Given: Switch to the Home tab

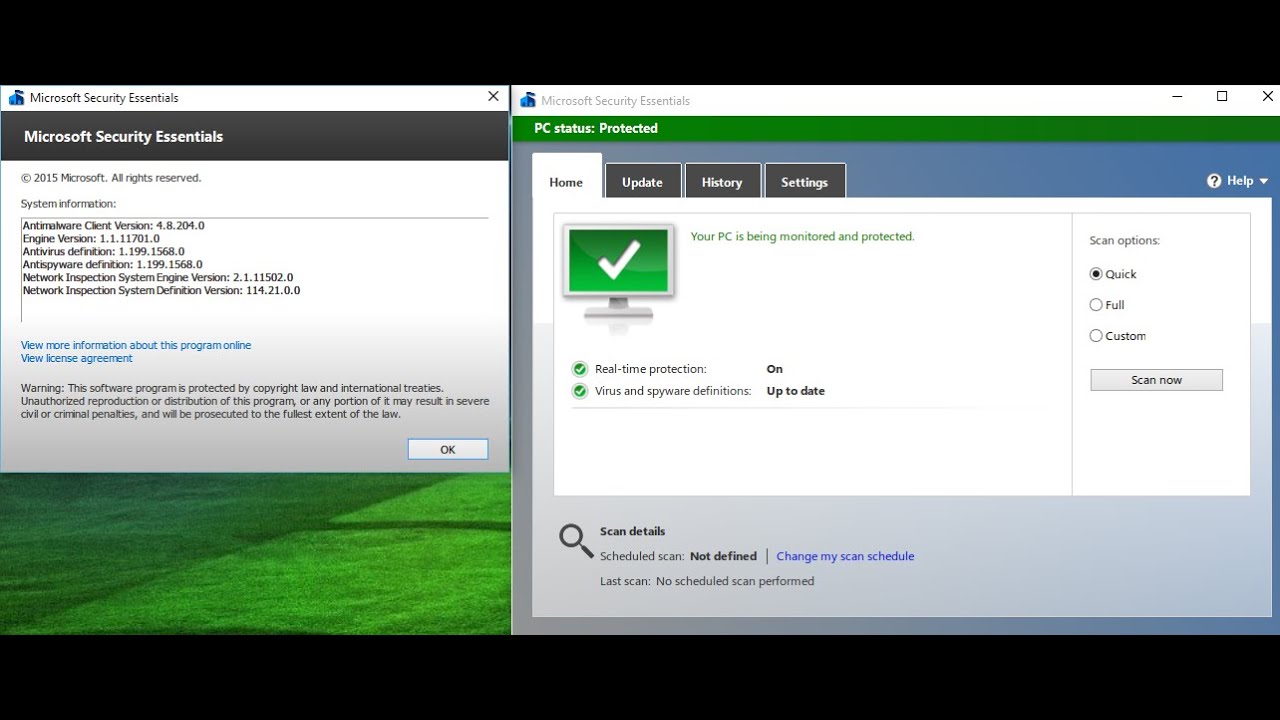Looking at the screenshot, I should point(566,182).
